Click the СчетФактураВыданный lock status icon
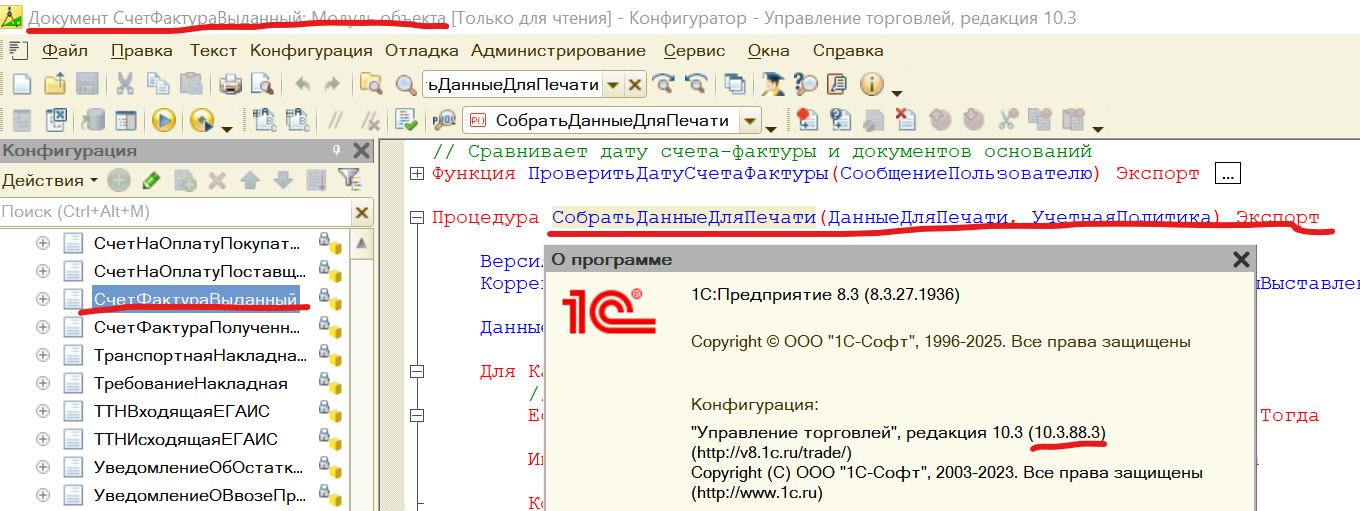The height and width of the screenshot is (511, 1360). click(x=331, y=299)
